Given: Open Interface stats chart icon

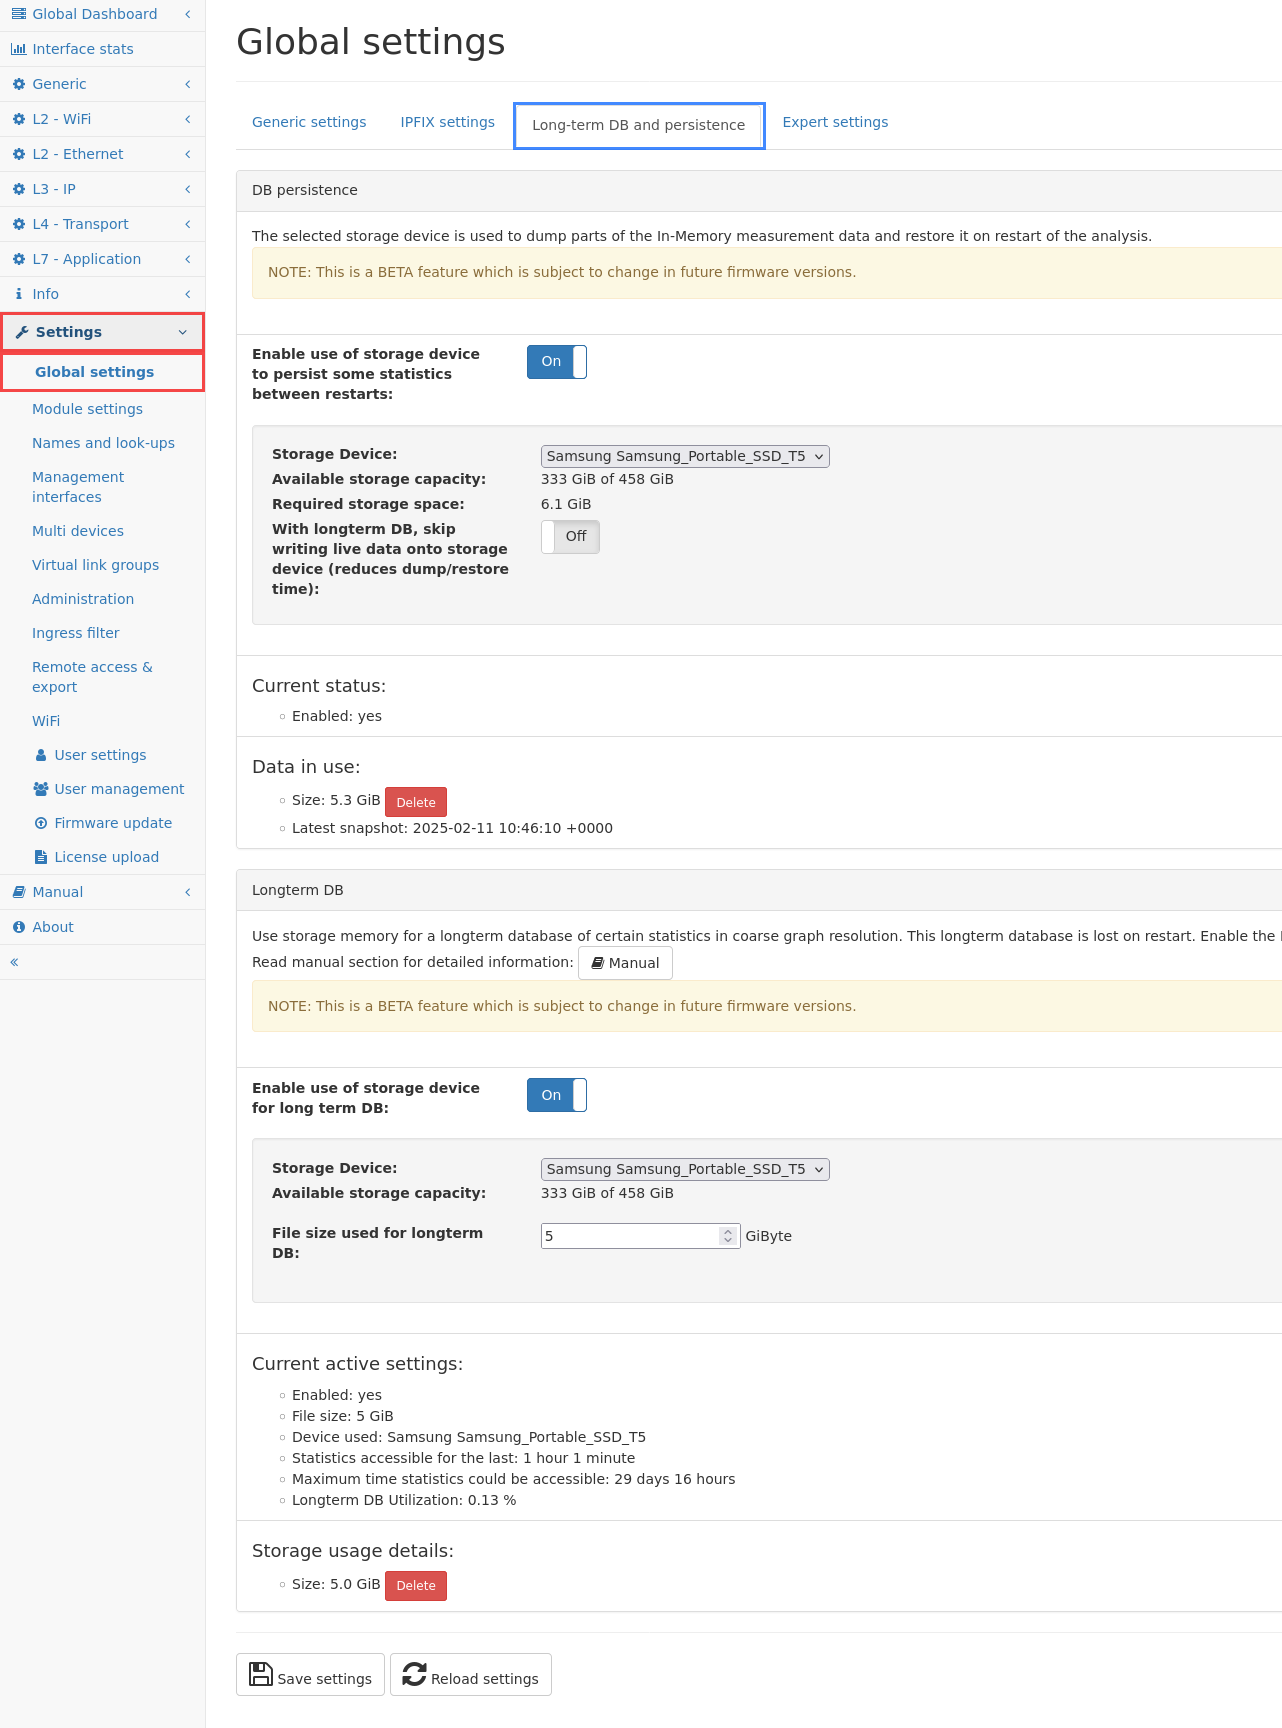Looking at the screenshot, I should coord(19,49).
